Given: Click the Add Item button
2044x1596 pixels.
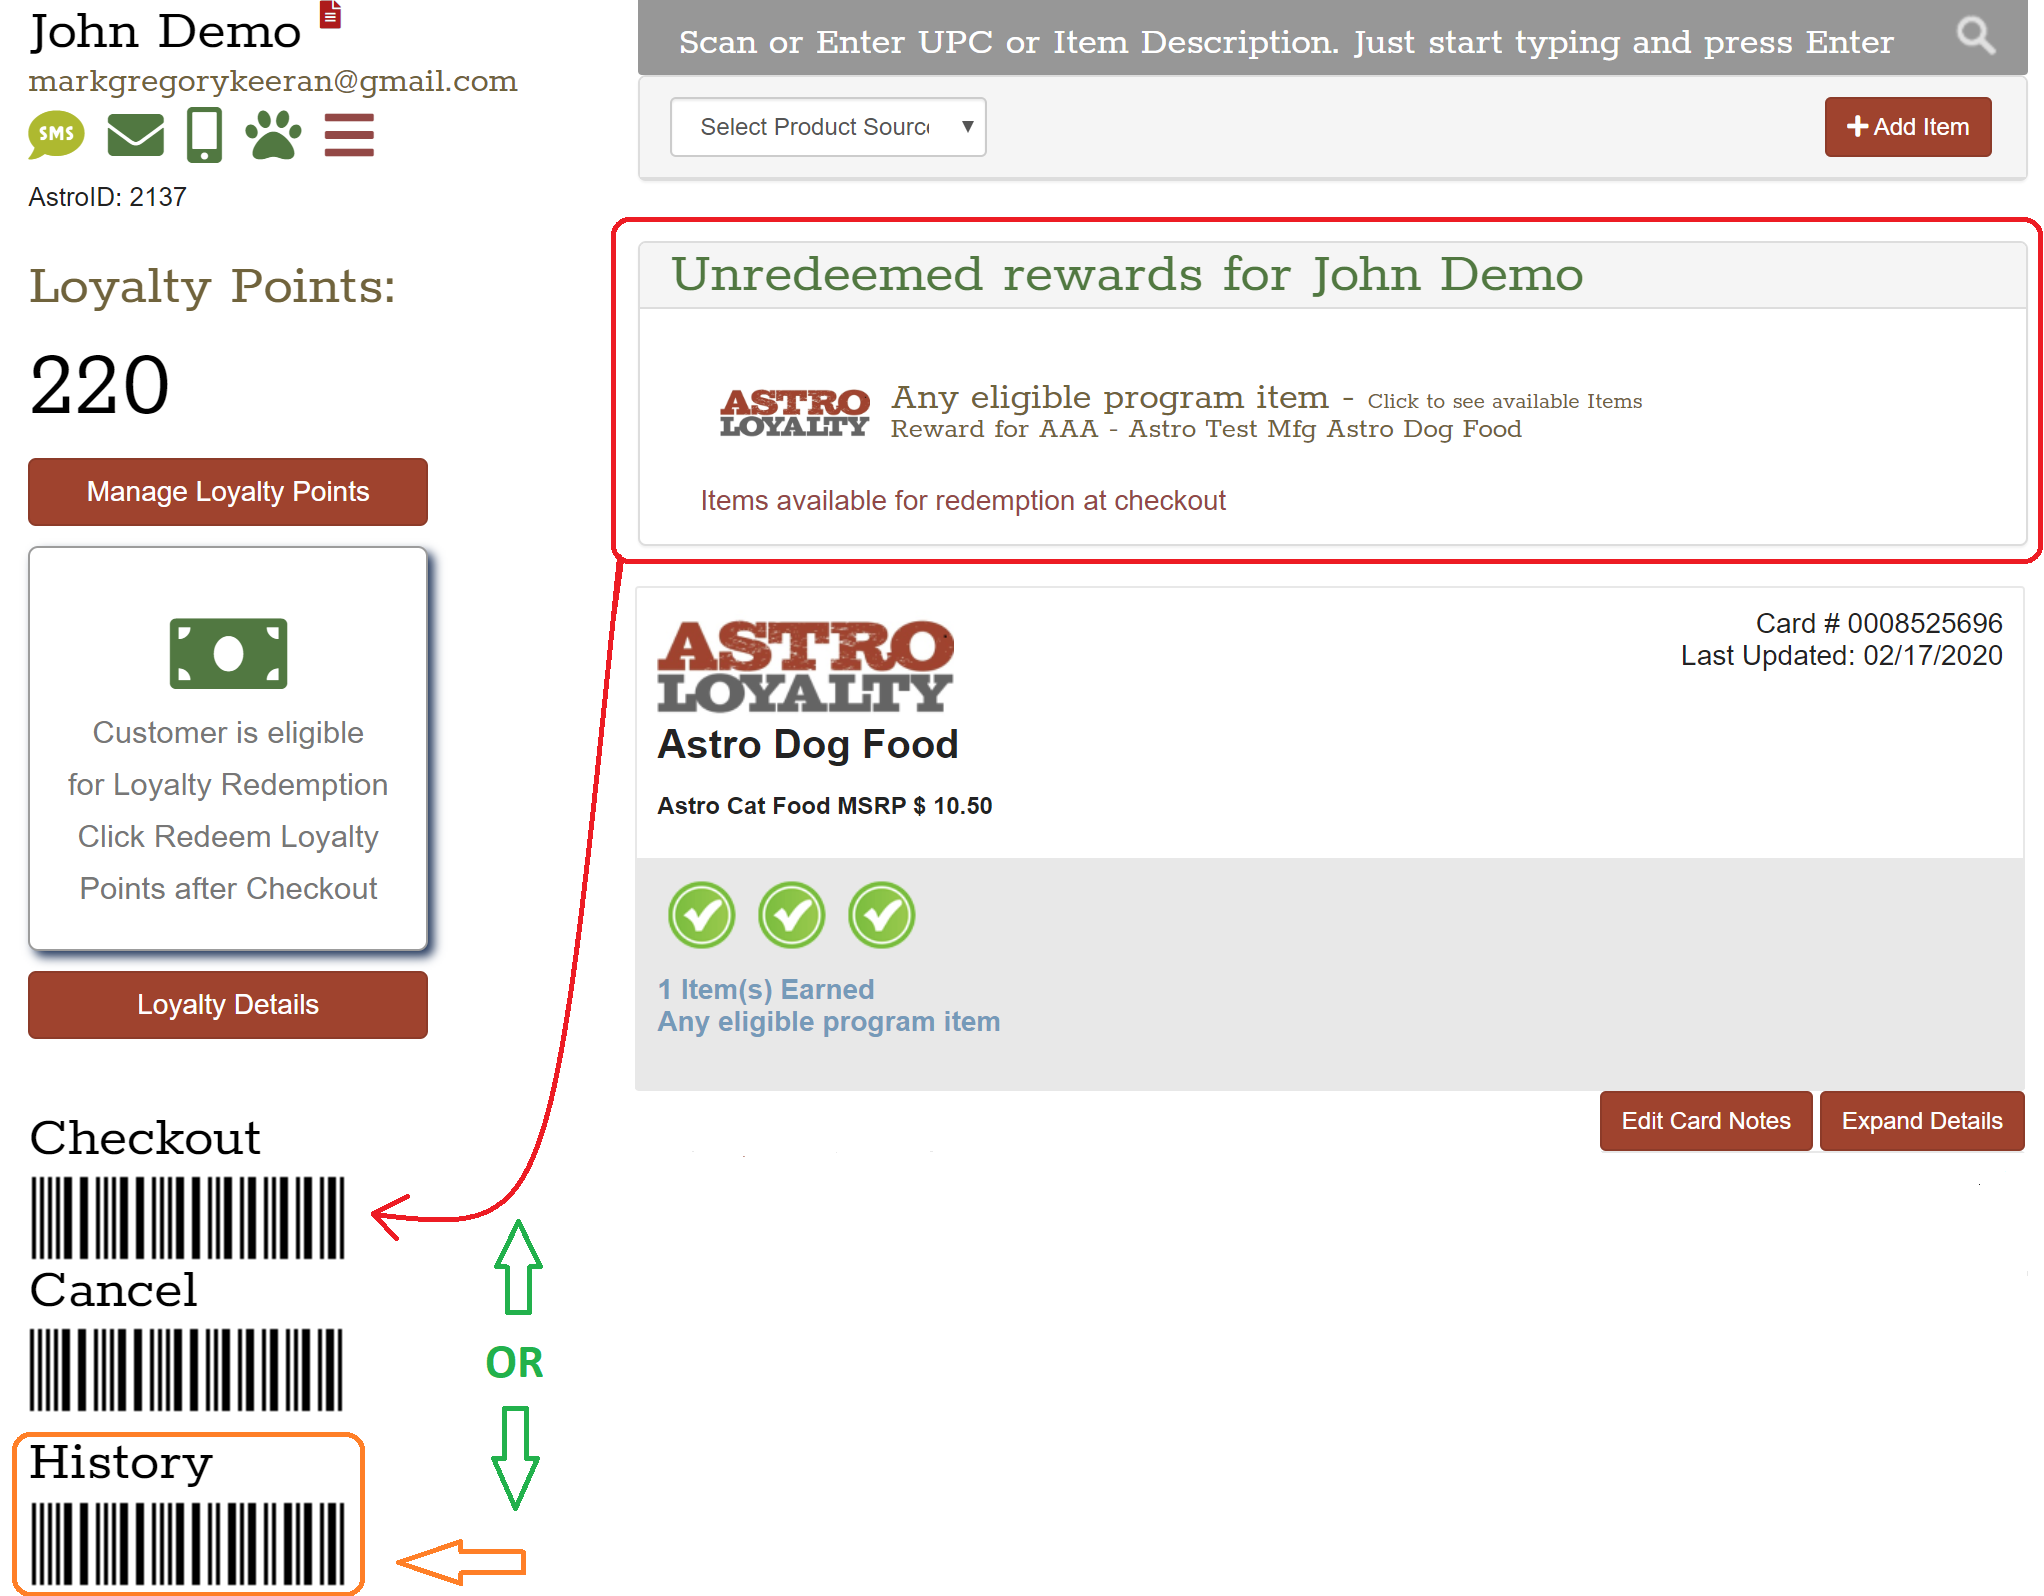Looking at the screenshot, I should 1907,127.
